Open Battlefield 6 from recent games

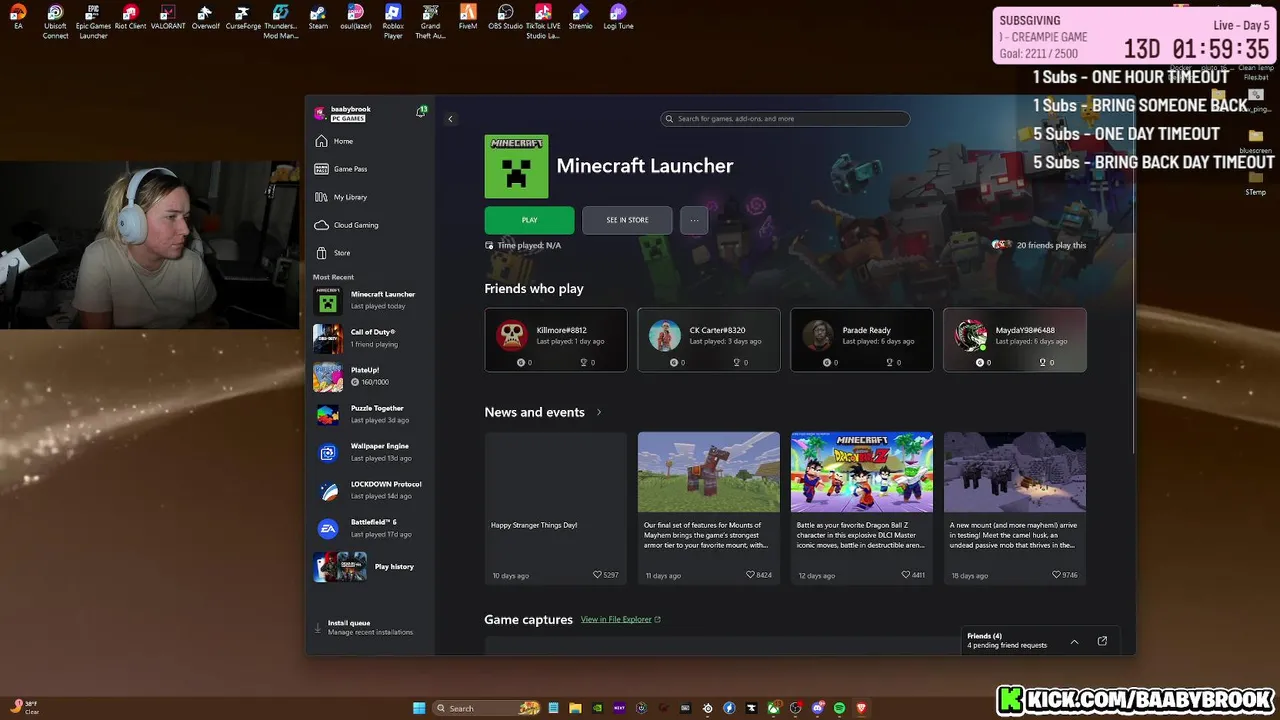371,528
